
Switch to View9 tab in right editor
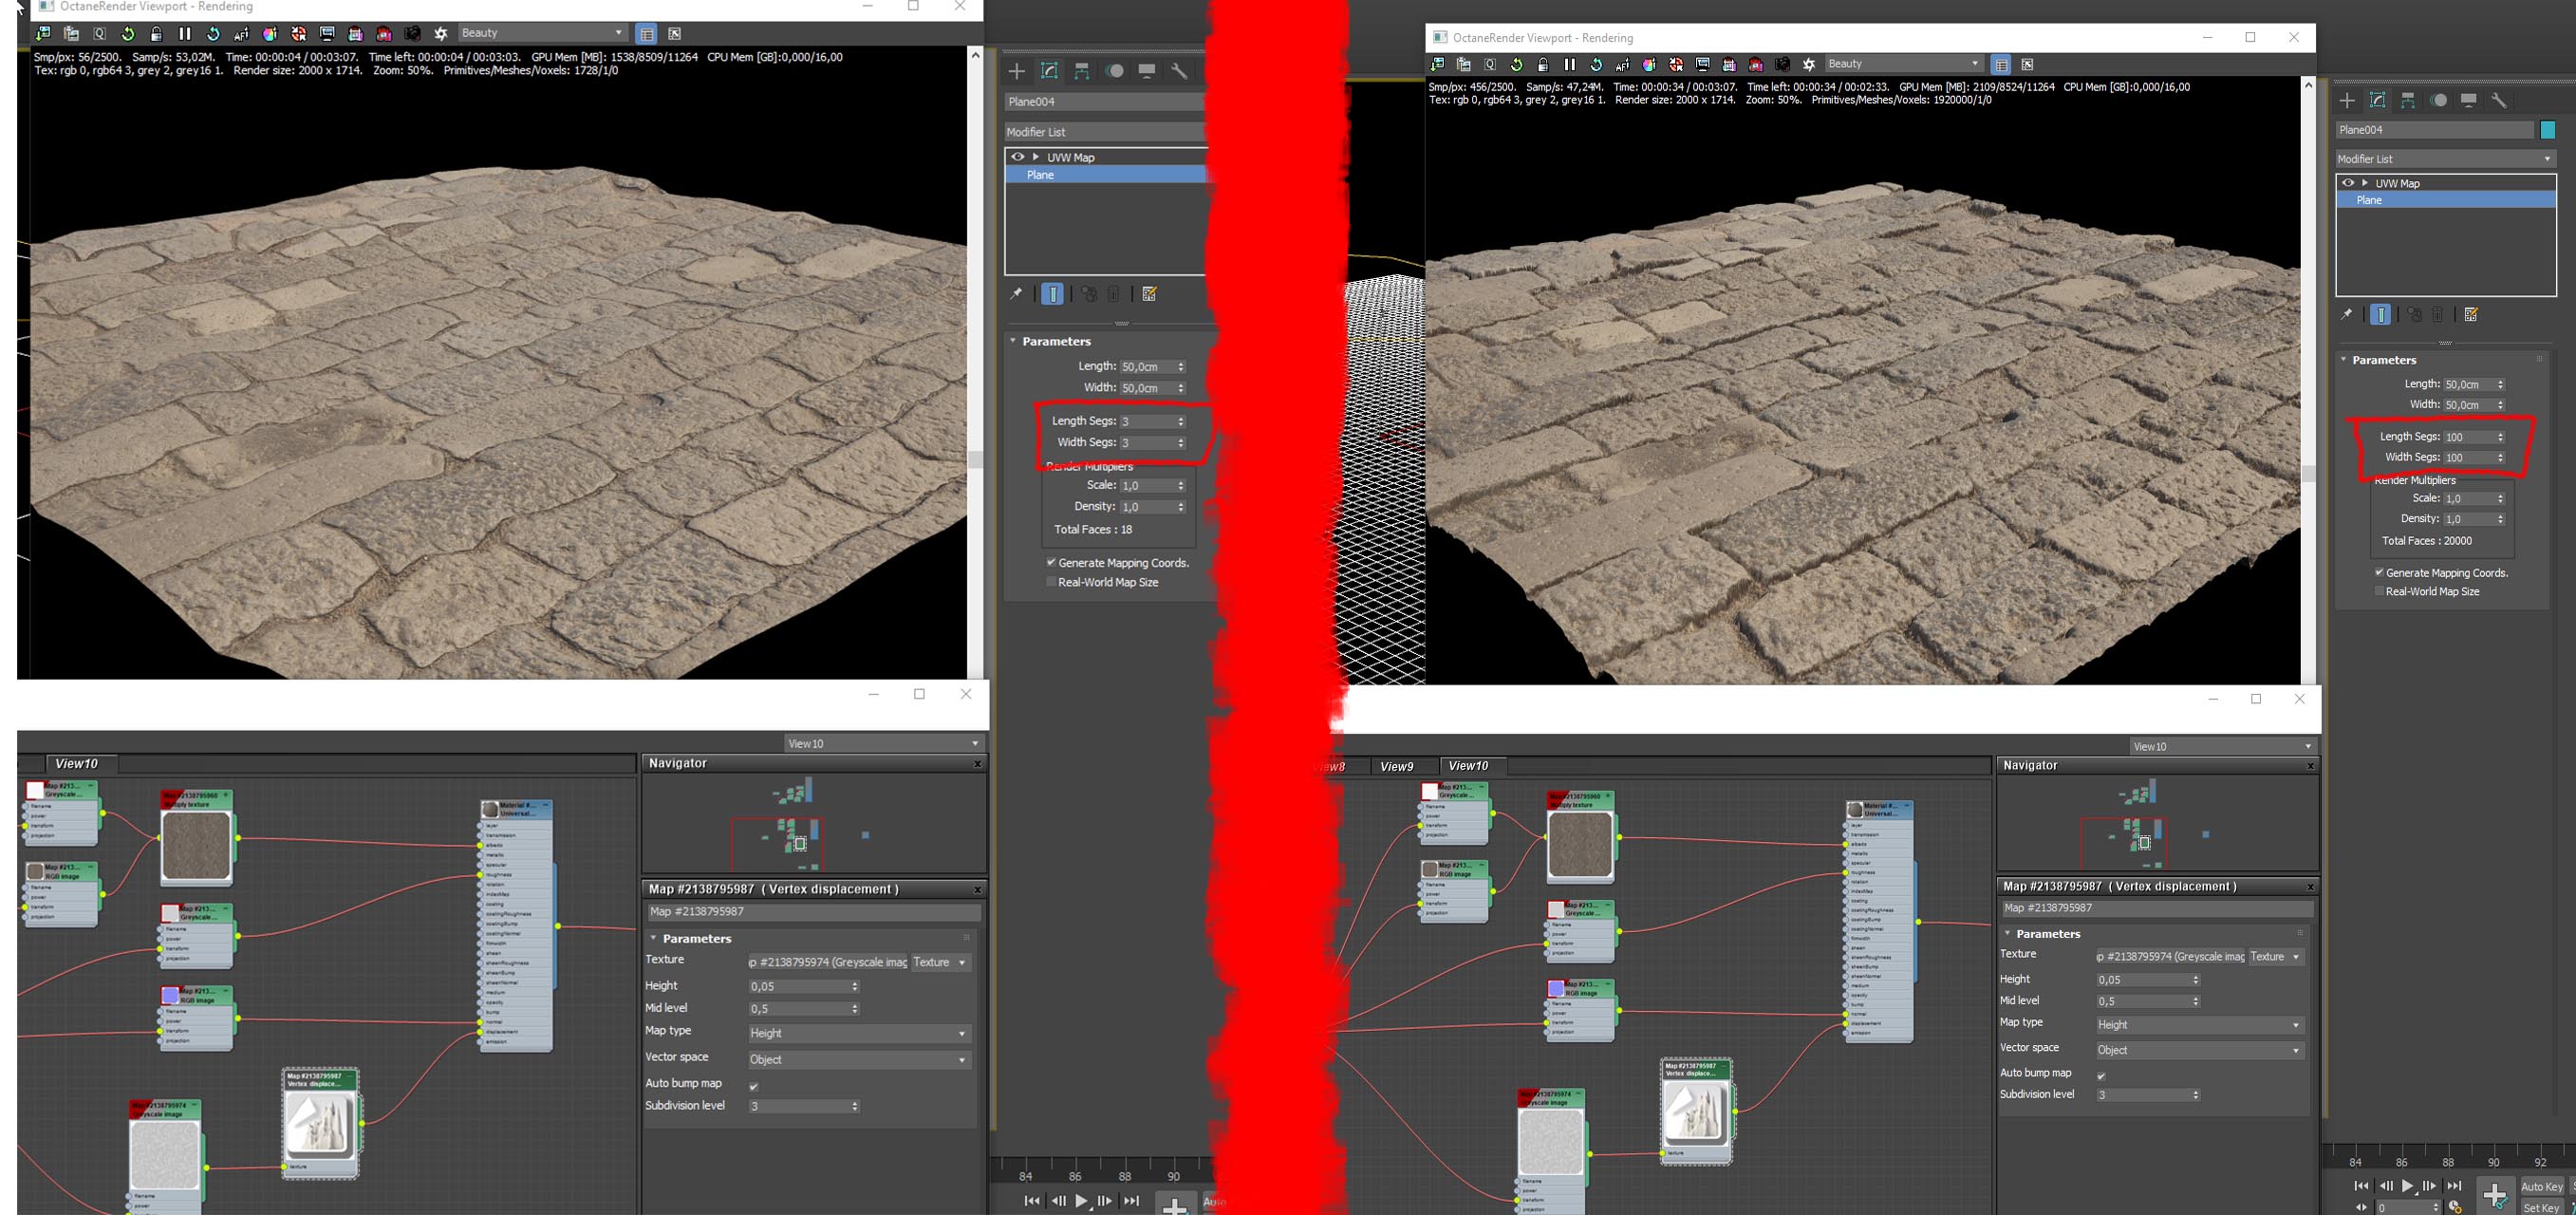coord(1396,766)
